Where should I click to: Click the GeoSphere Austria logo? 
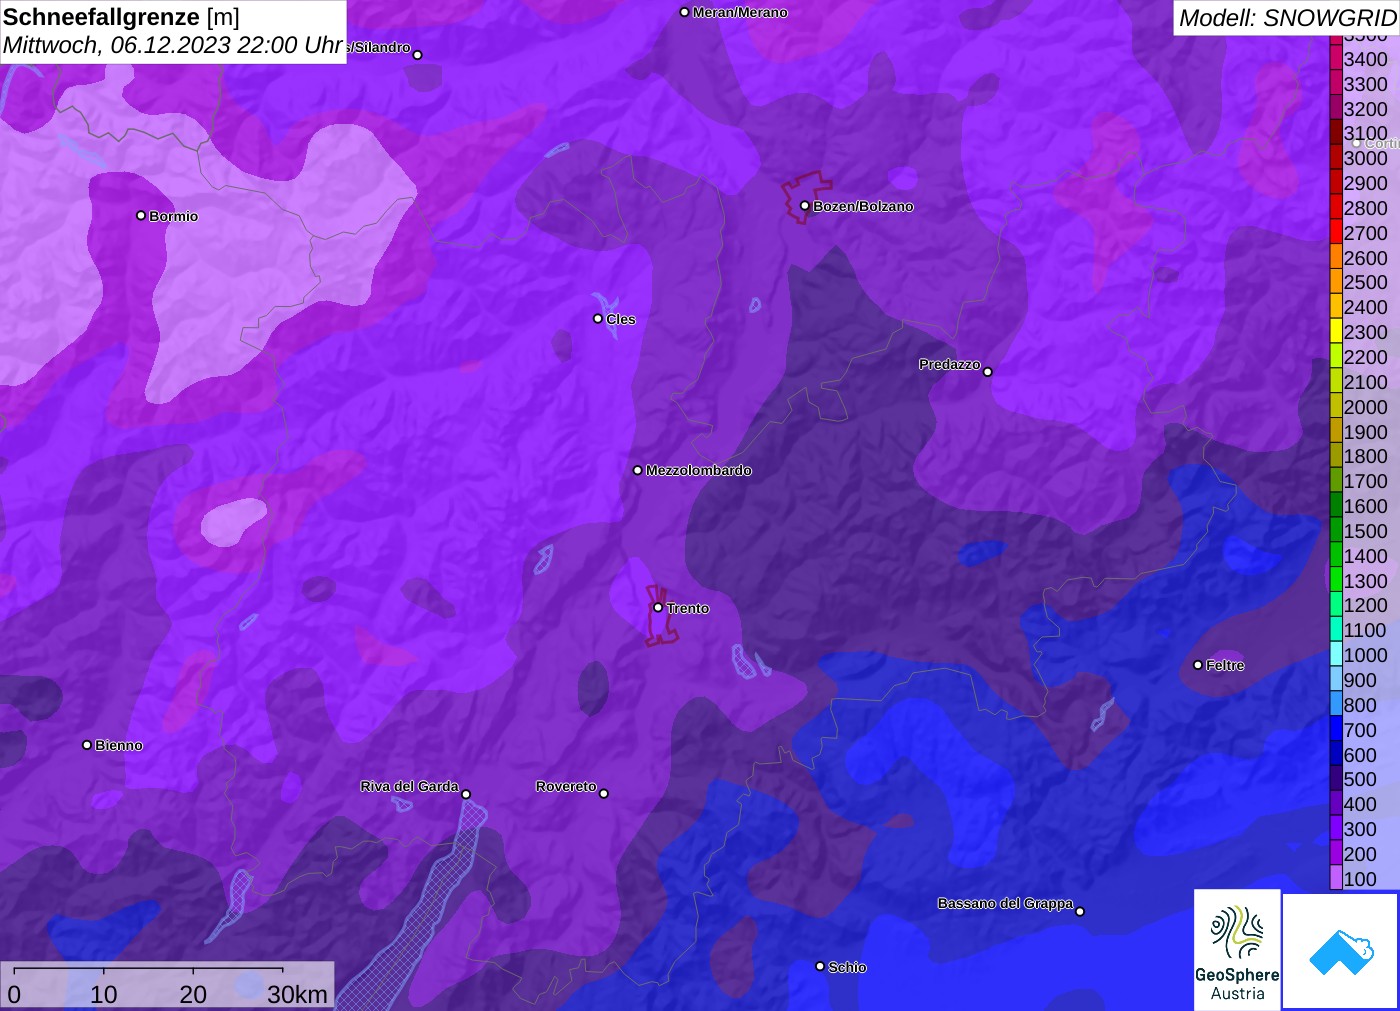1237,949
